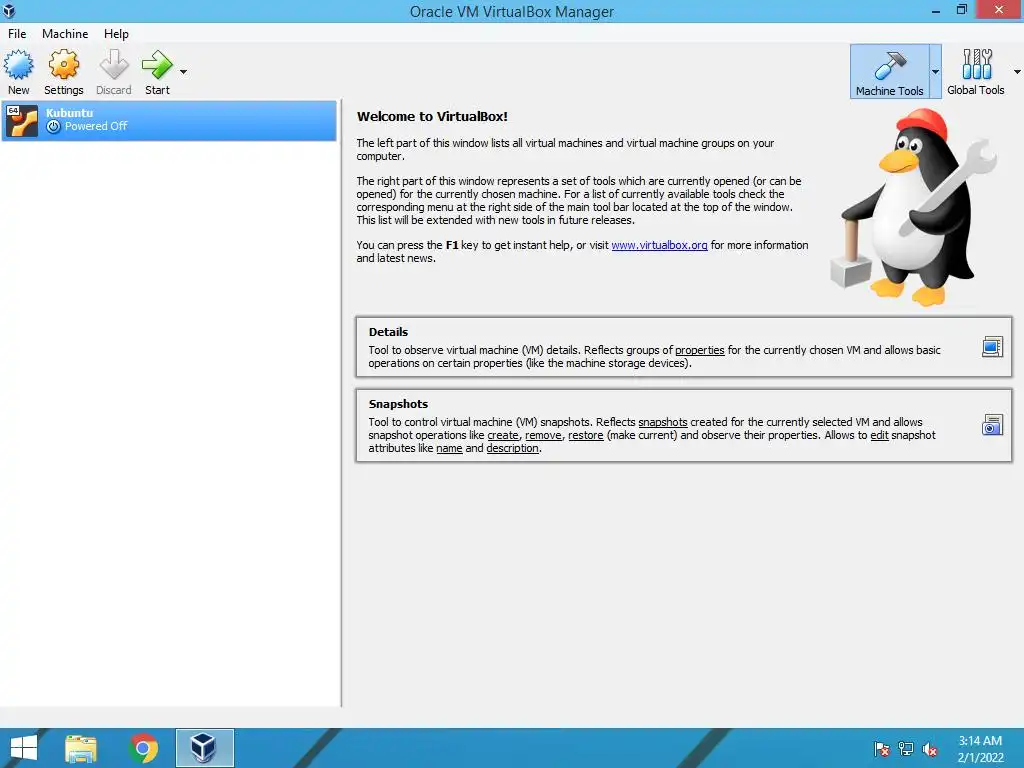Open the Windows Start button
Image resolution: width=1024 pixels, height=768 pixels.
(x=24, y=748)
